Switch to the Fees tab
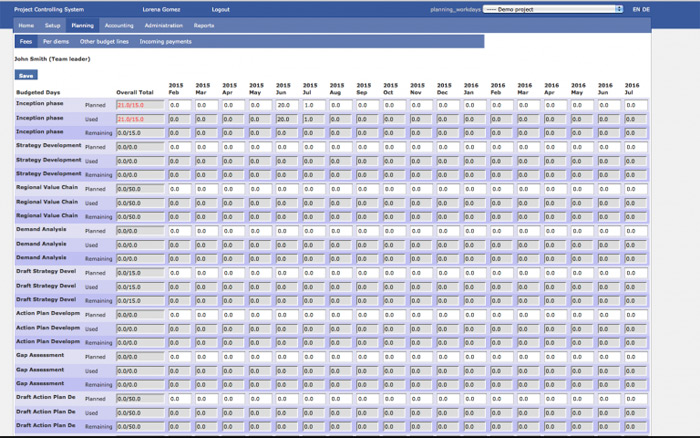Screen dimensions: 700x438 [x=25, y=42]
